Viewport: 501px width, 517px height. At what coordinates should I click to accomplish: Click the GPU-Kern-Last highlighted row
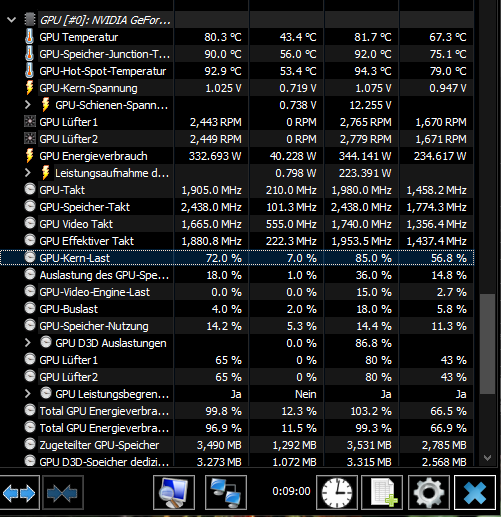point(237,258)
